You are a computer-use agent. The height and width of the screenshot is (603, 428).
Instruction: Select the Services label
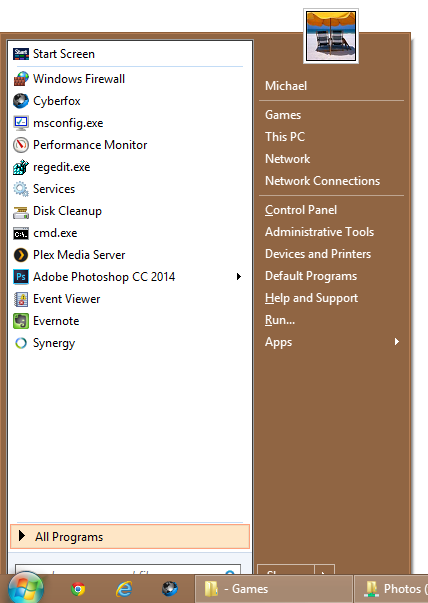coord(54,189)
